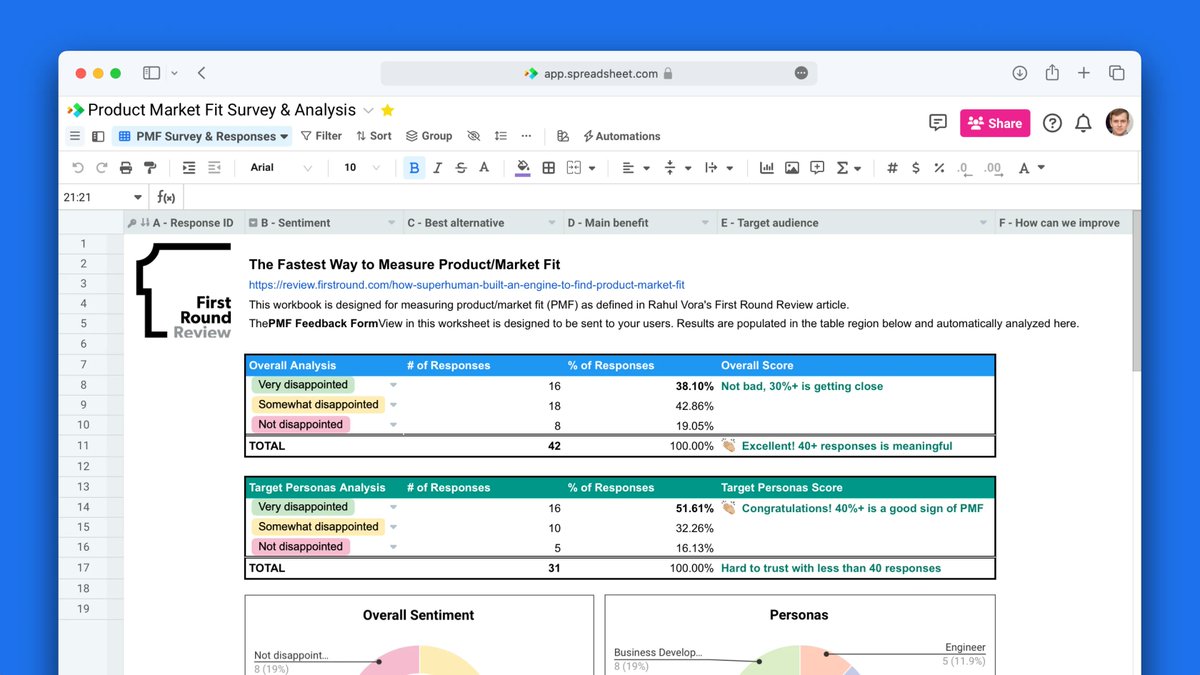Toggle hidden columns eye icon
Image resolution: width=1200 pixels, height=675 pixels.
pyautogui.click(x=474, y=136)
